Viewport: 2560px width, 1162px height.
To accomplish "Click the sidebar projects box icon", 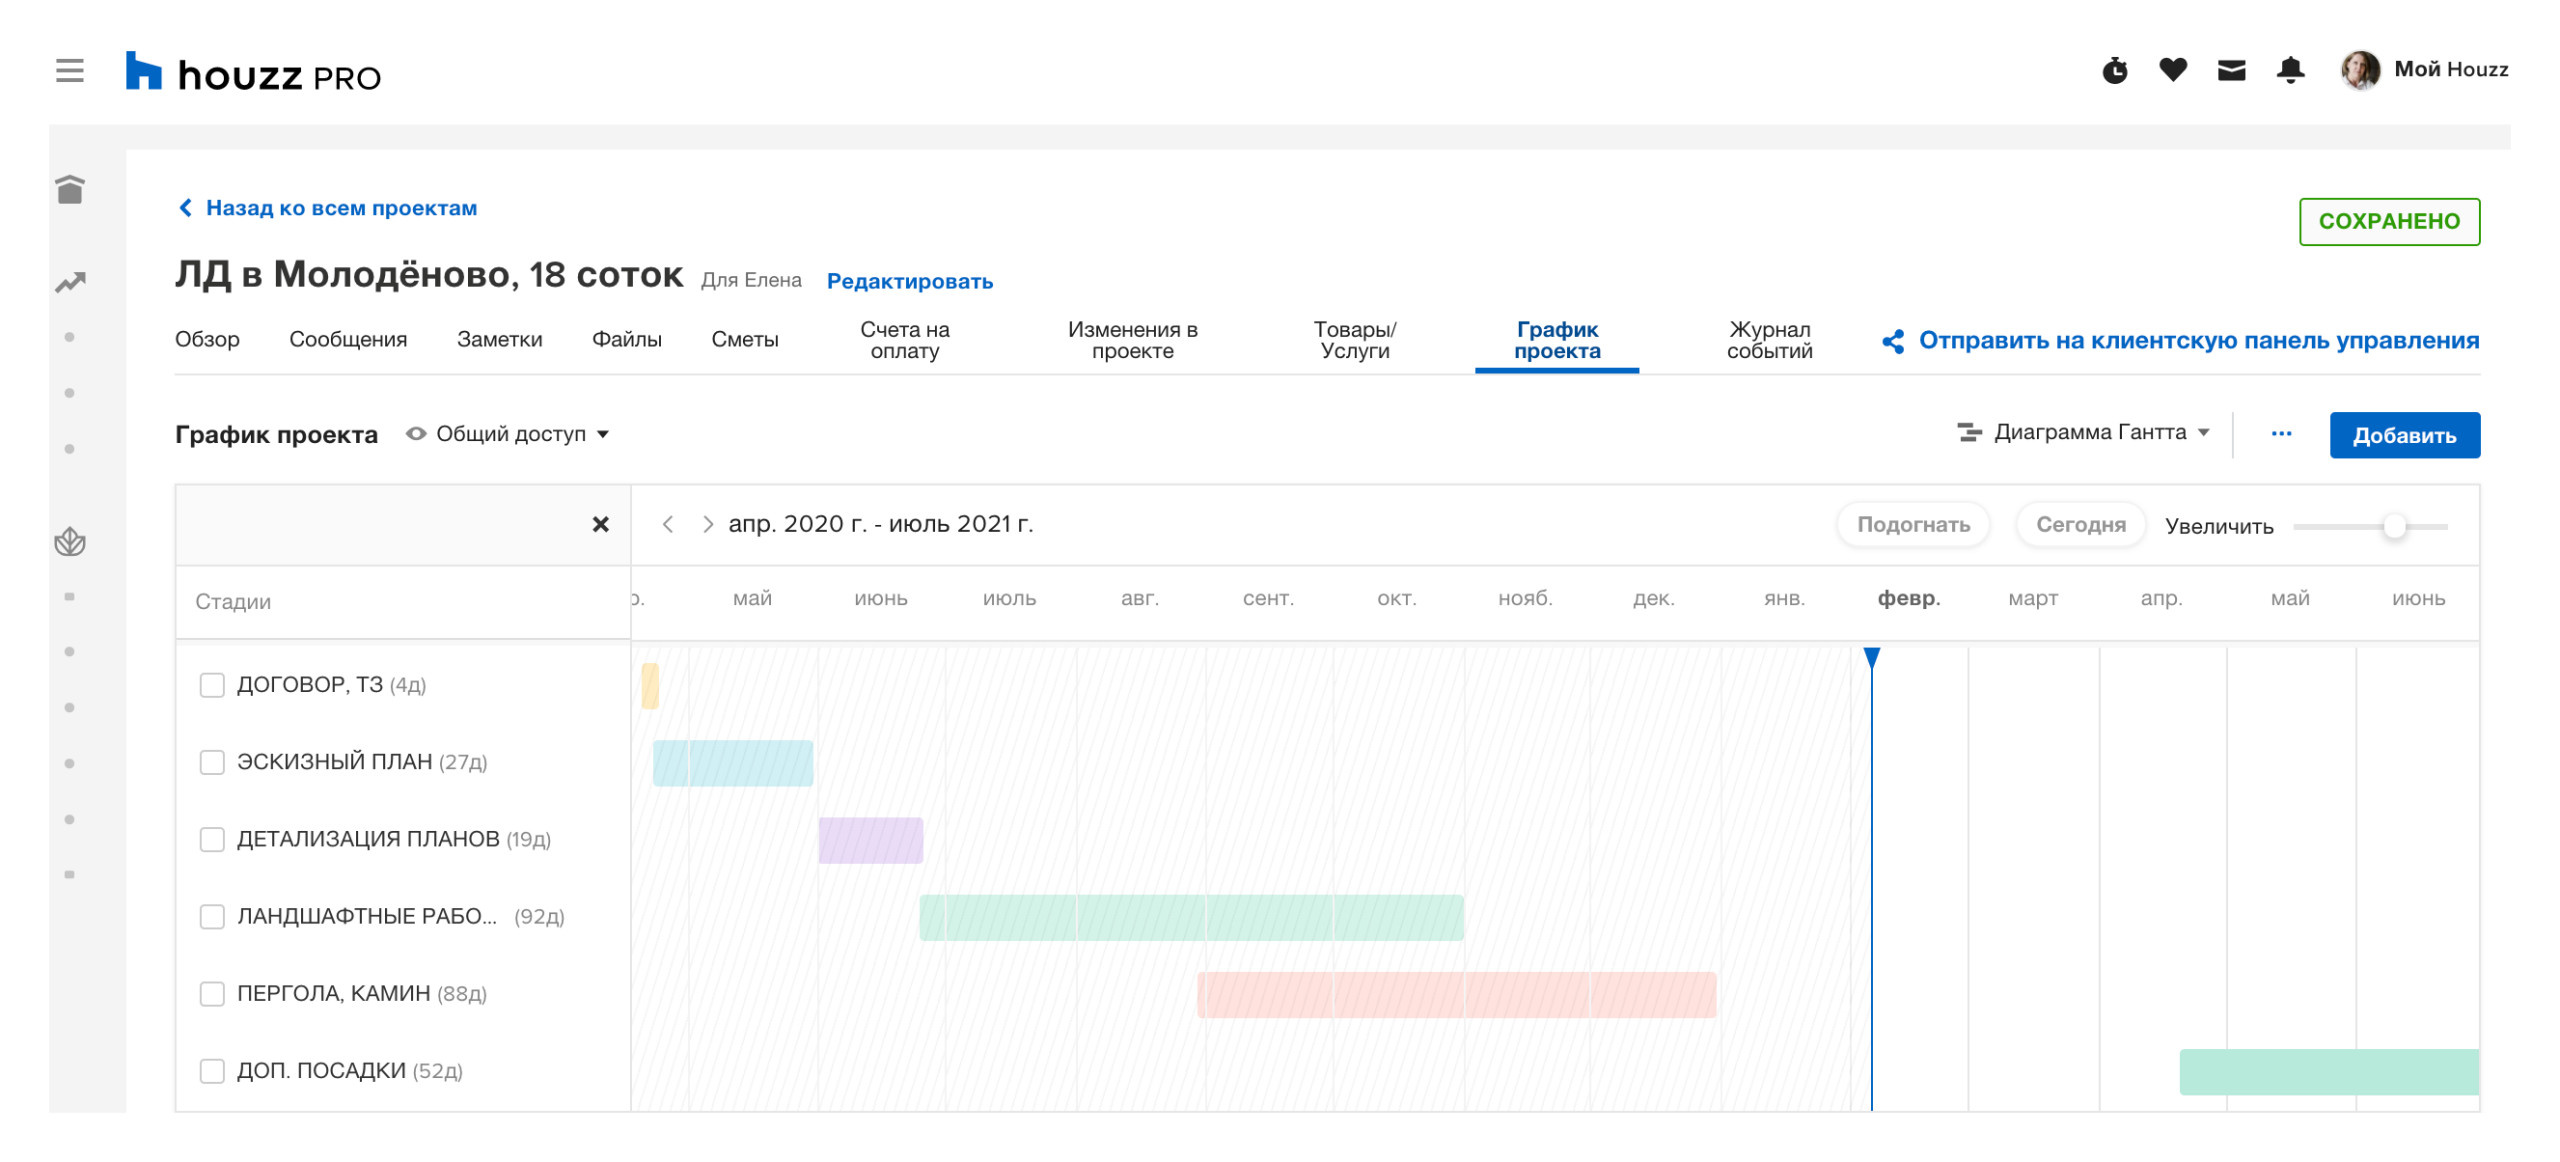I will click(x=70, y=189).
